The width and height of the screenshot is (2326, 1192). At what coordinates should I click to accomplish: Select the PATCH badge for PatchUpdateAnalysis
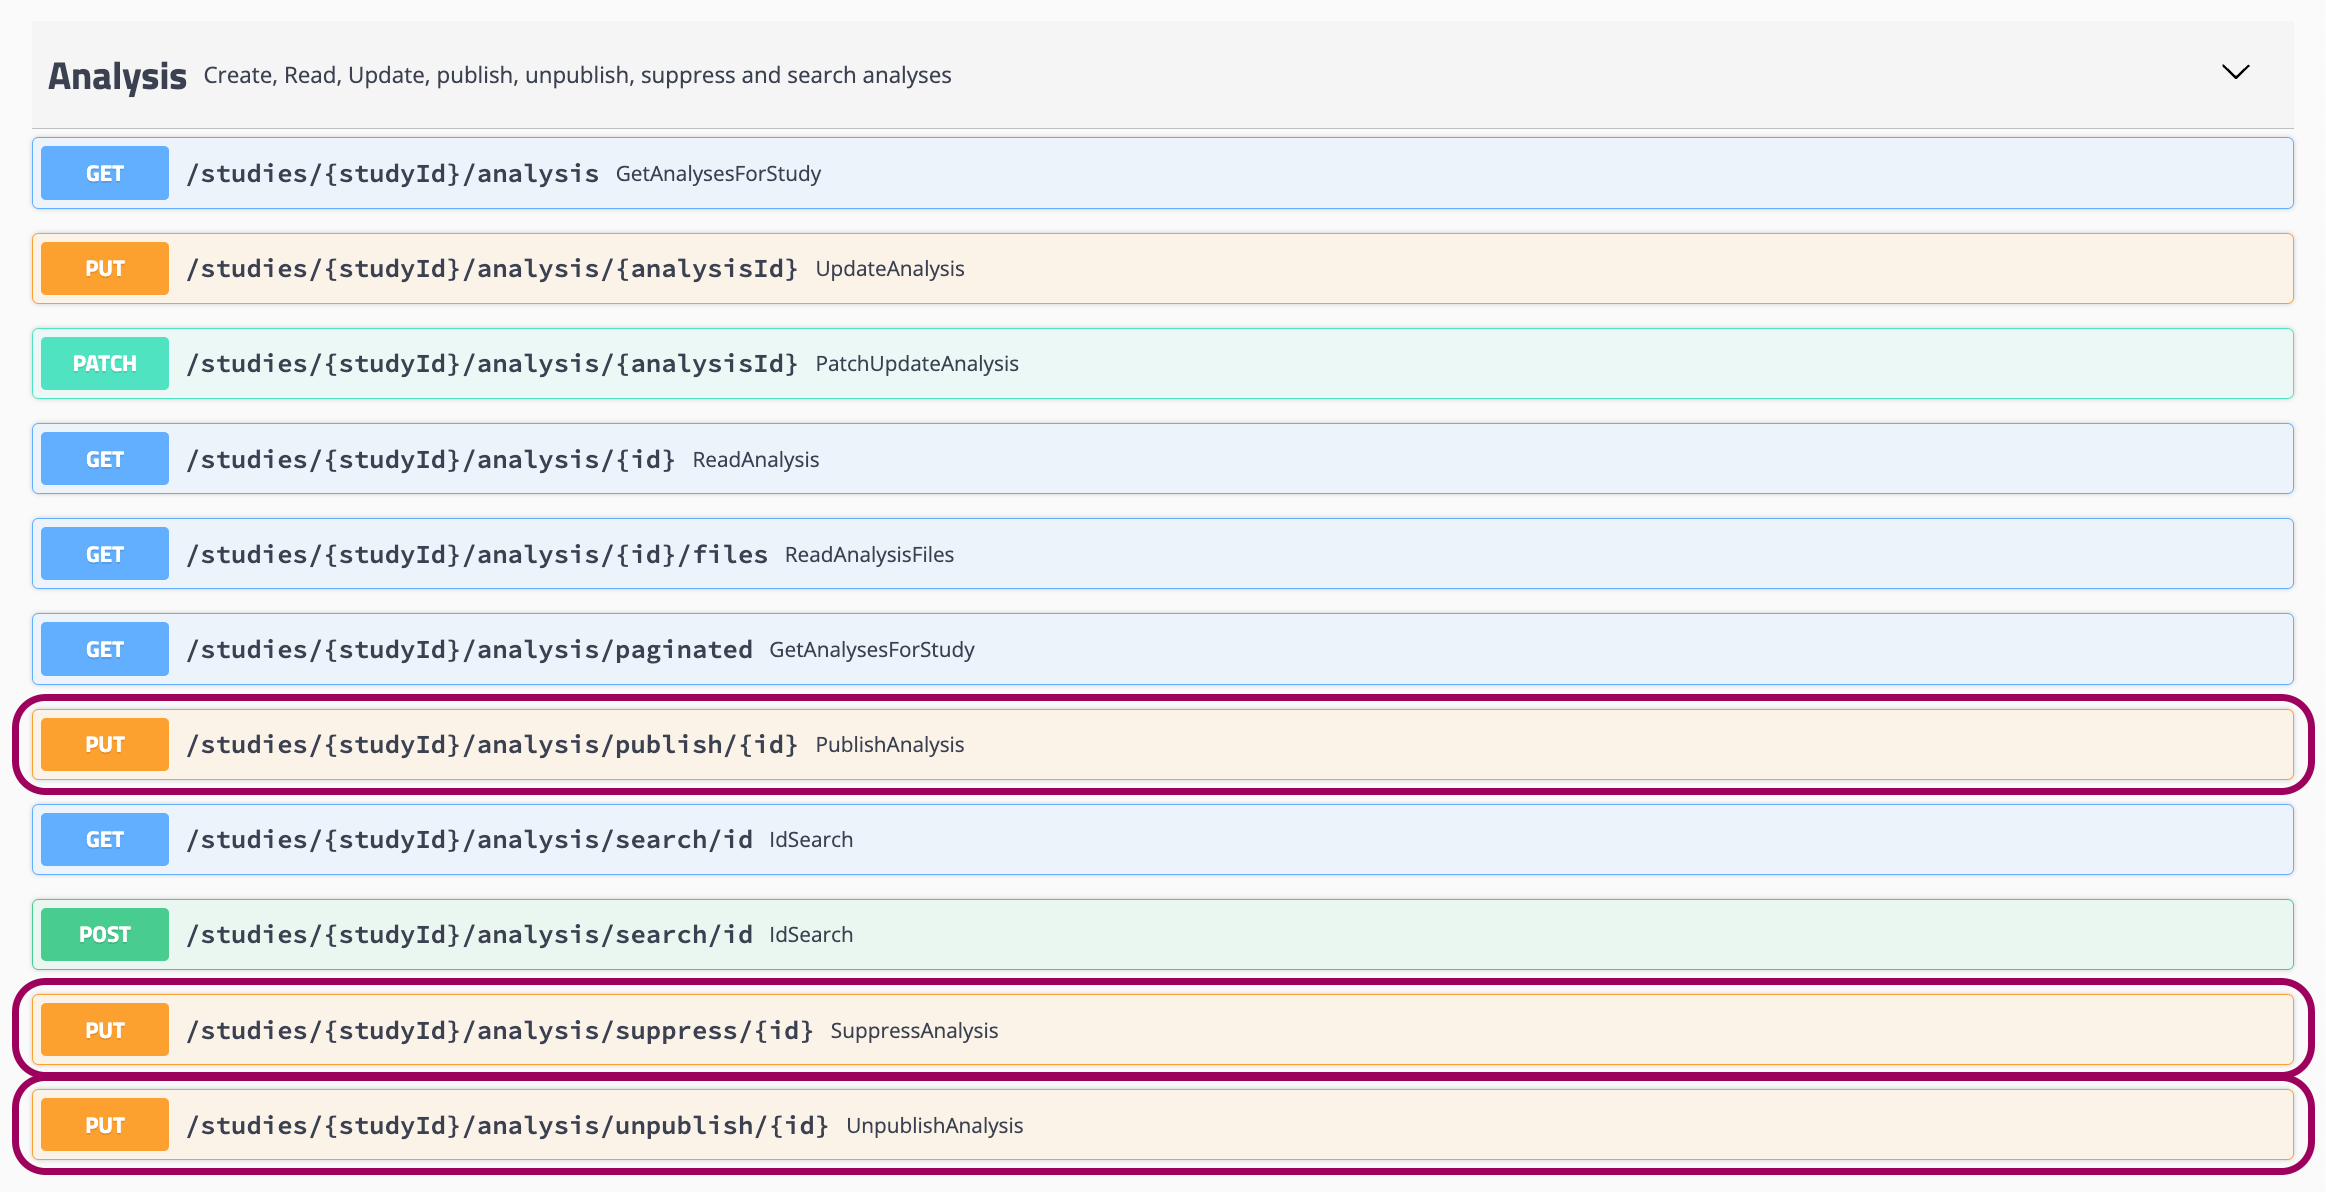(x=104, y=363)
